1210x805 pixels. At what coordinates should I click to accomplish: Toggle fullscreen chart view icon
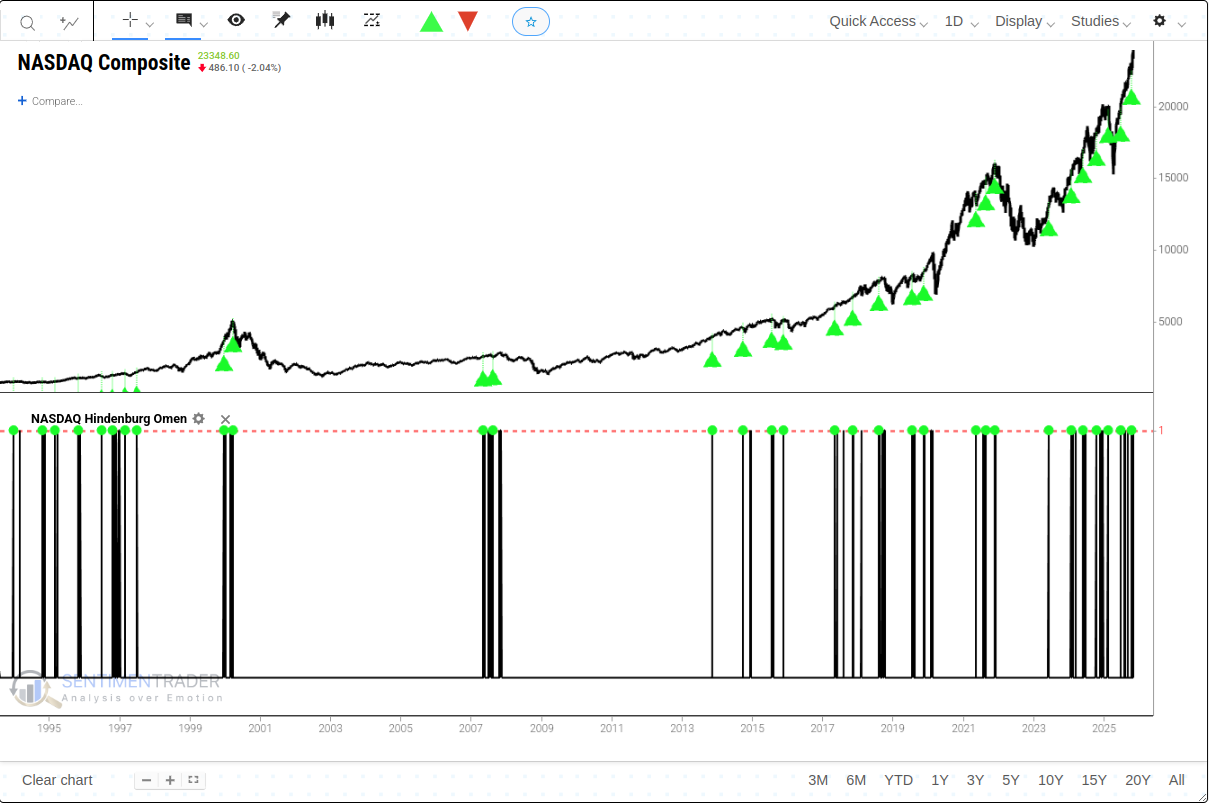[x=194, y=780]
